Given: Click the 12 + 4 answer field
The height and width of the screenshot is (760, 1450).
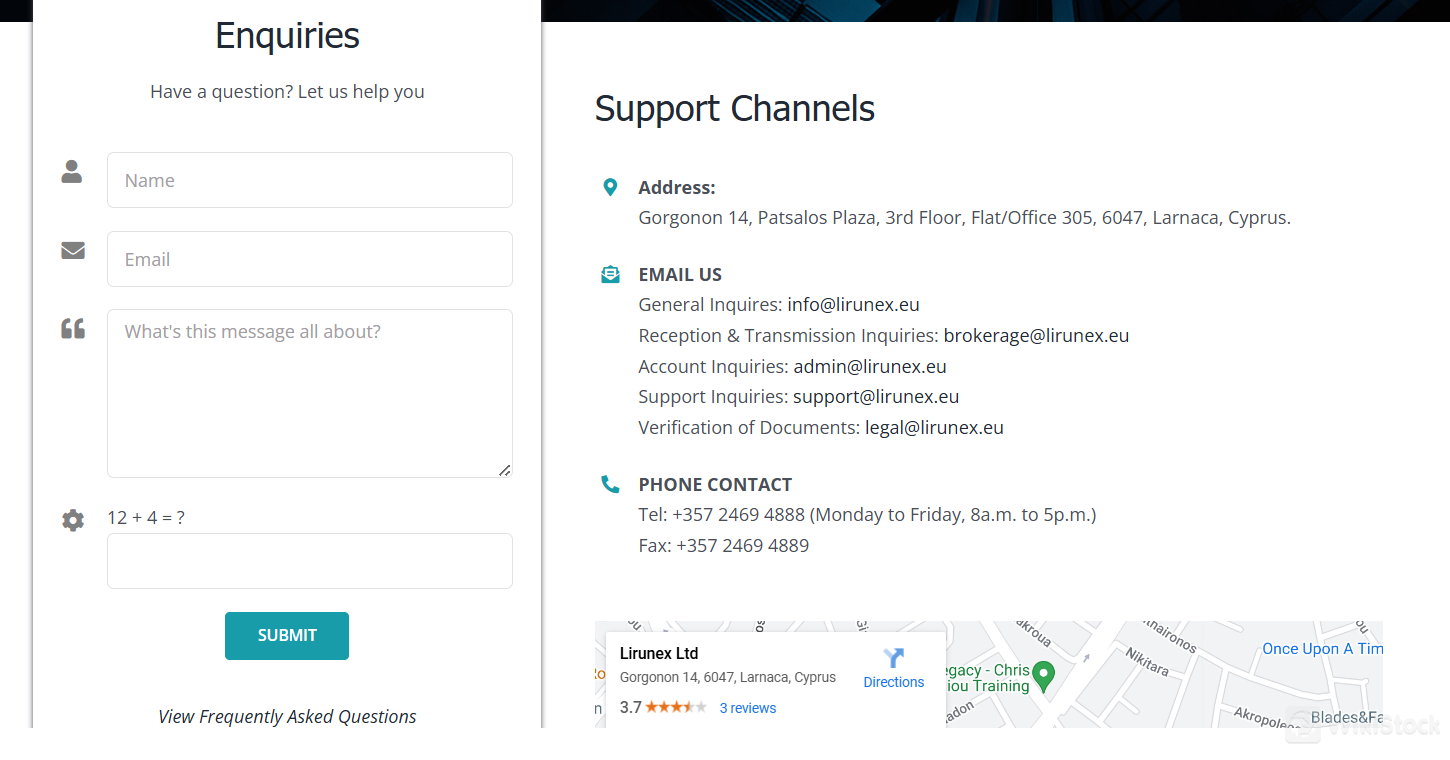Looking at the screenshot, I should click(310, 561).
